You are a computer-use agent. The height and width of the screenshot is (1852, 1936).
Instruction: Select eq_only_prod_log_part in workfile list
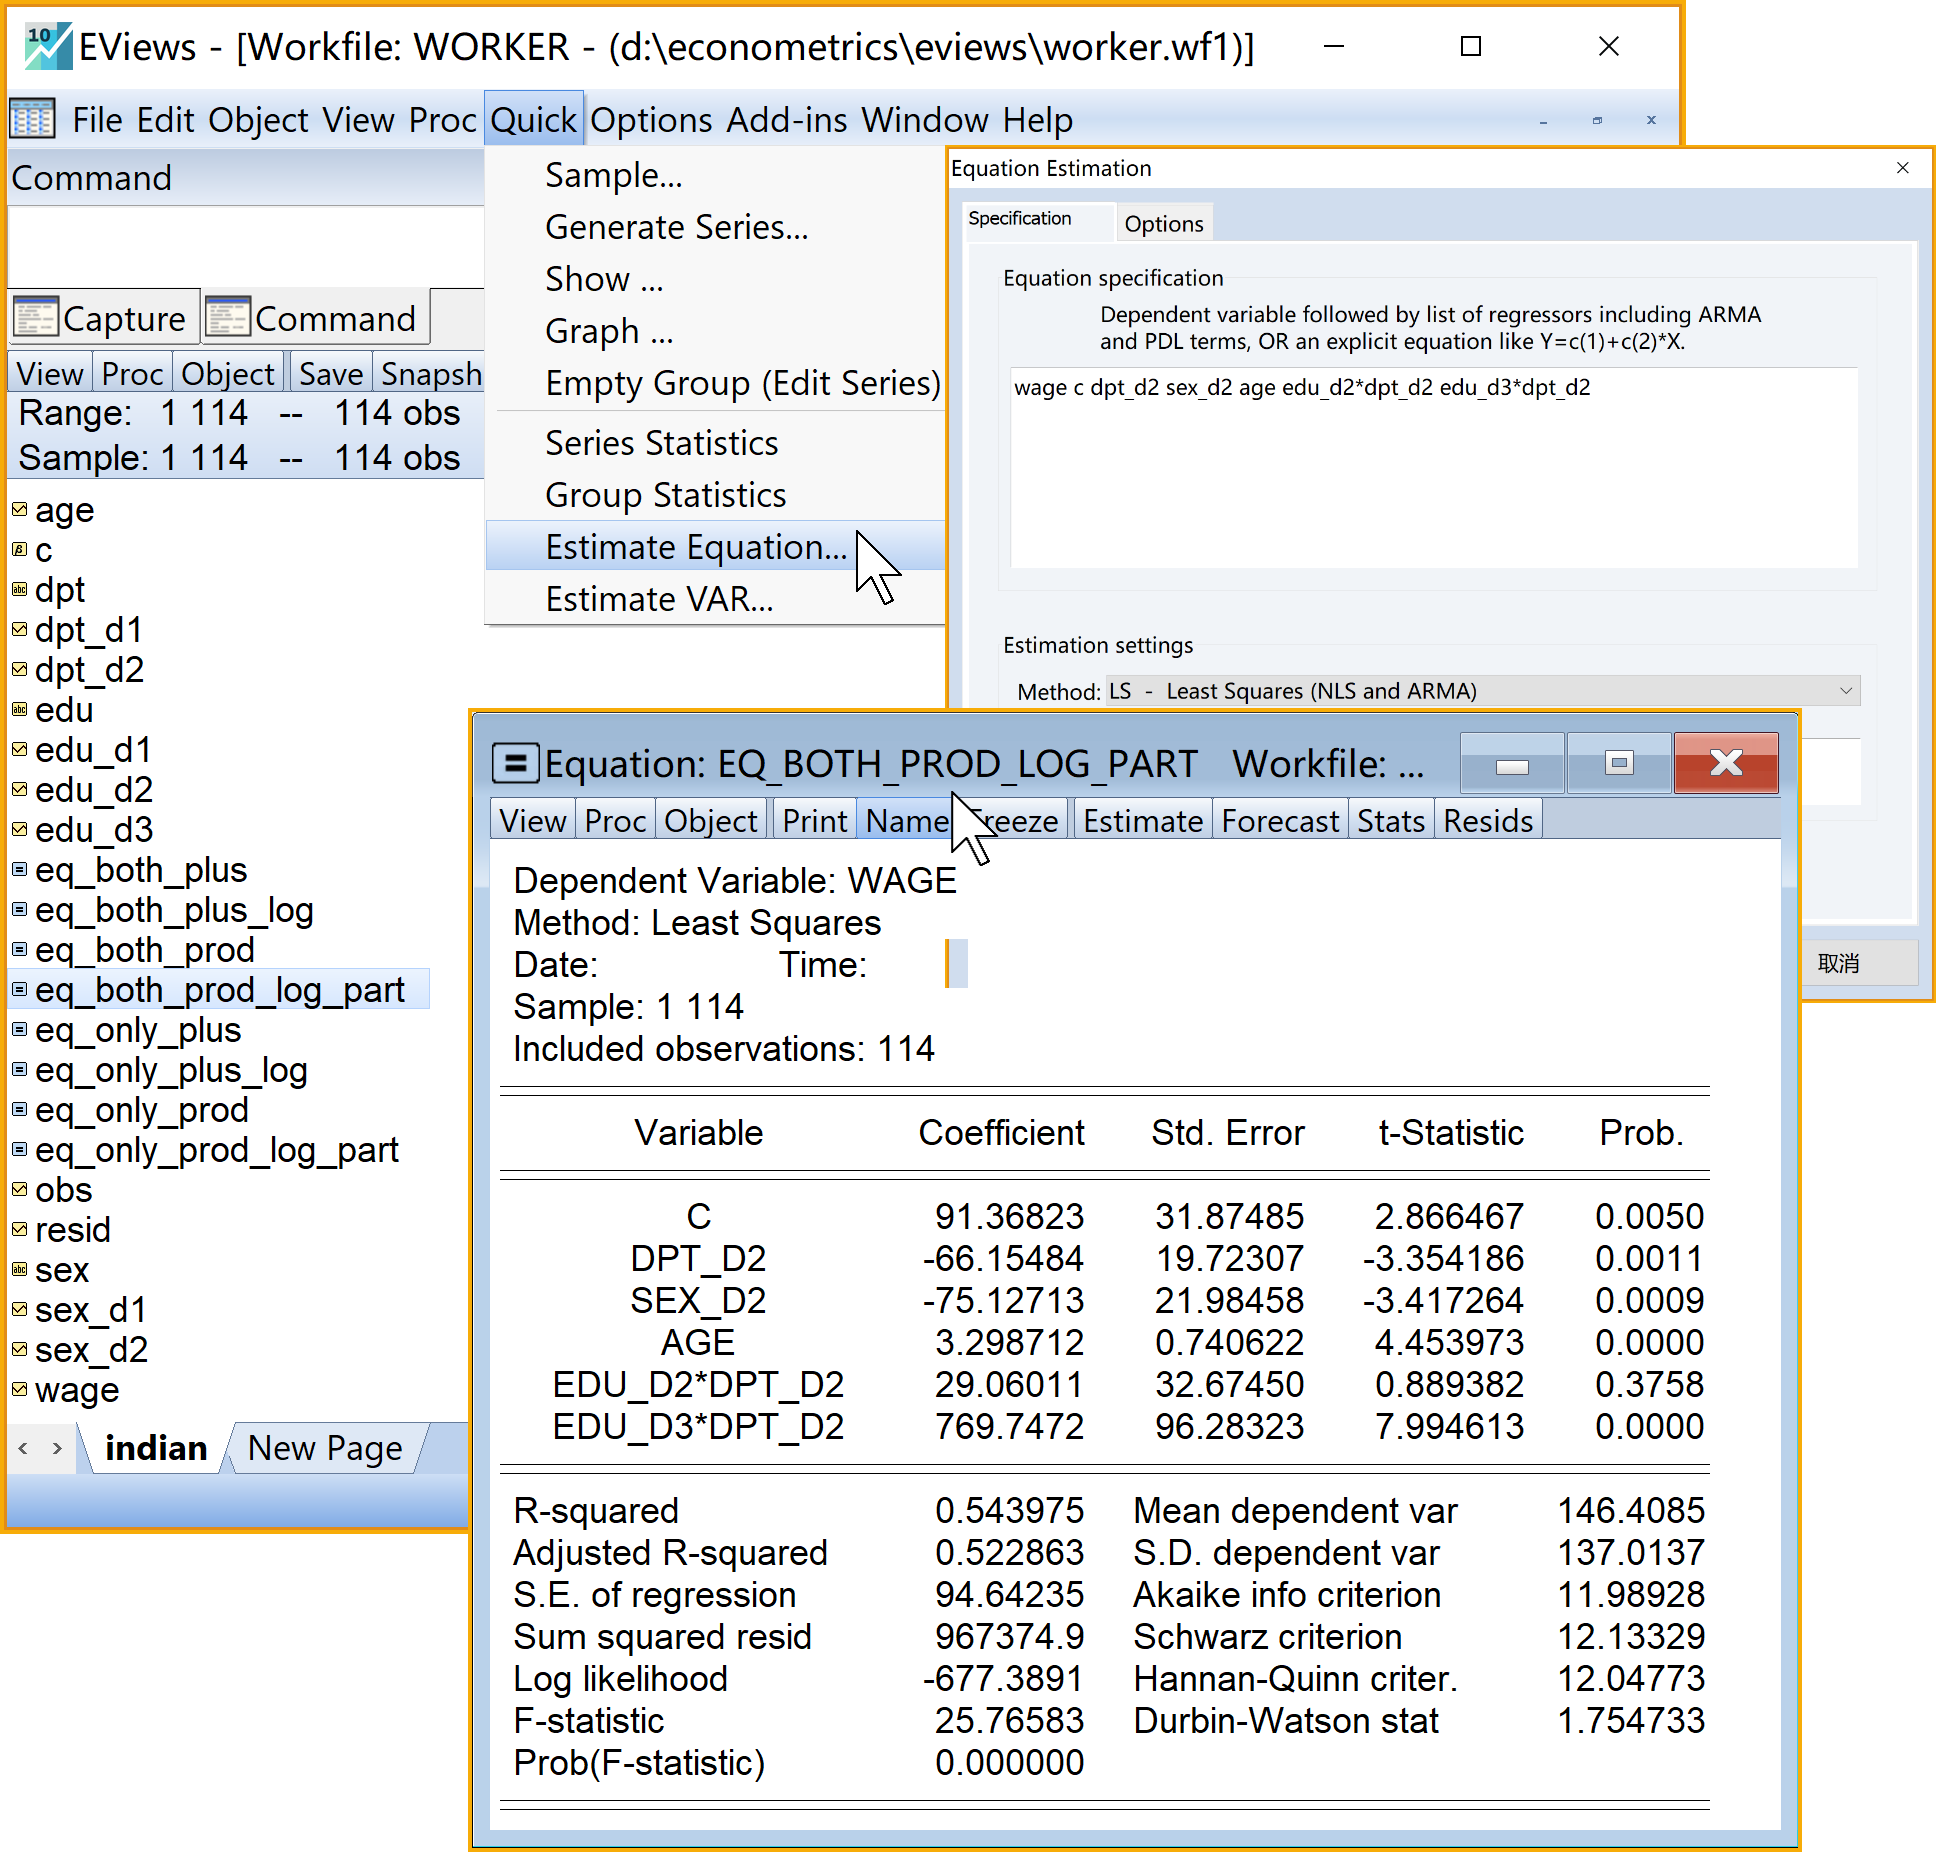pos(216,1150)
